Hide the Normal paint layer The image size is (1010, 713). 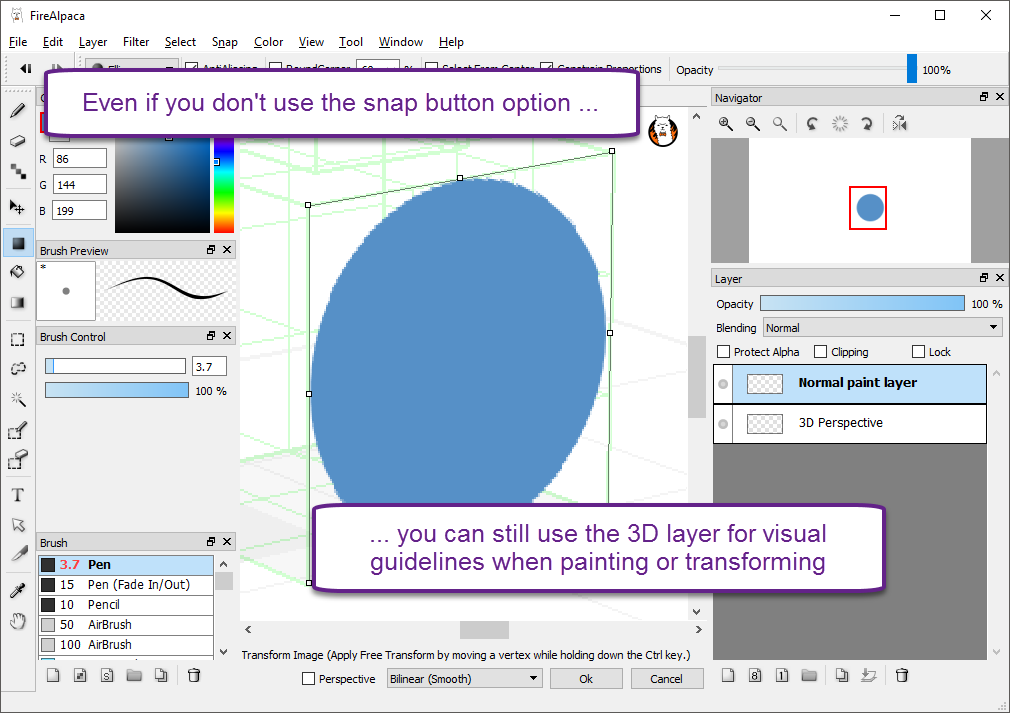pos(723,384)
